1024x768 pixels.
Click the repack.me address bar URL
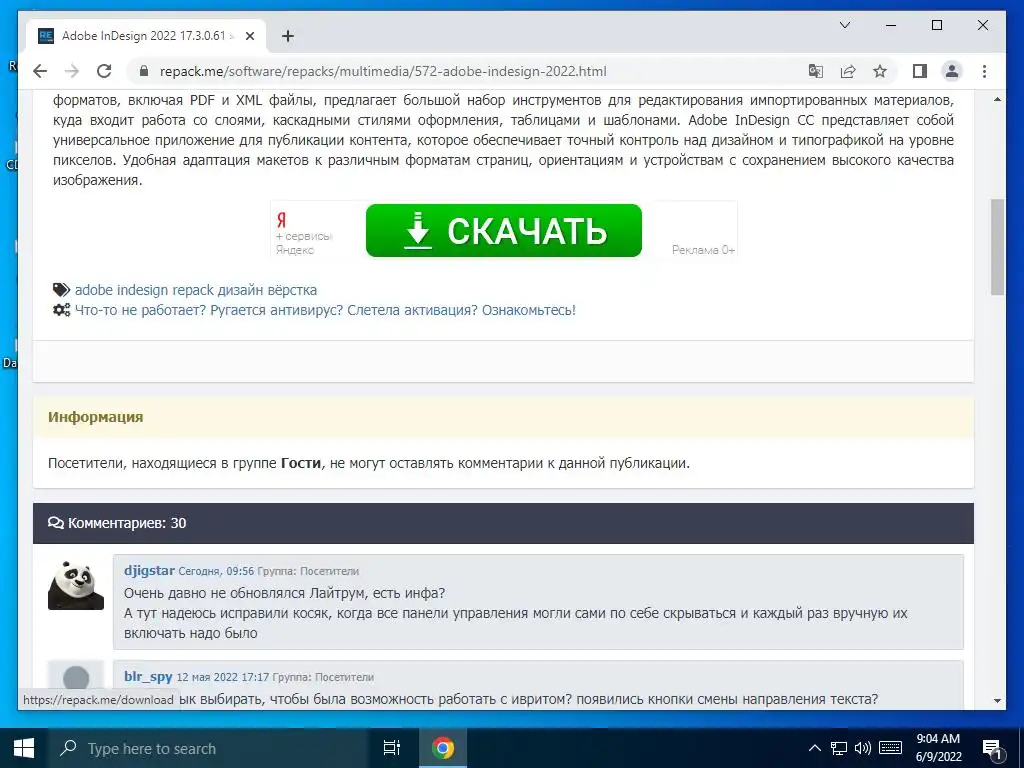tap(383, 71)
